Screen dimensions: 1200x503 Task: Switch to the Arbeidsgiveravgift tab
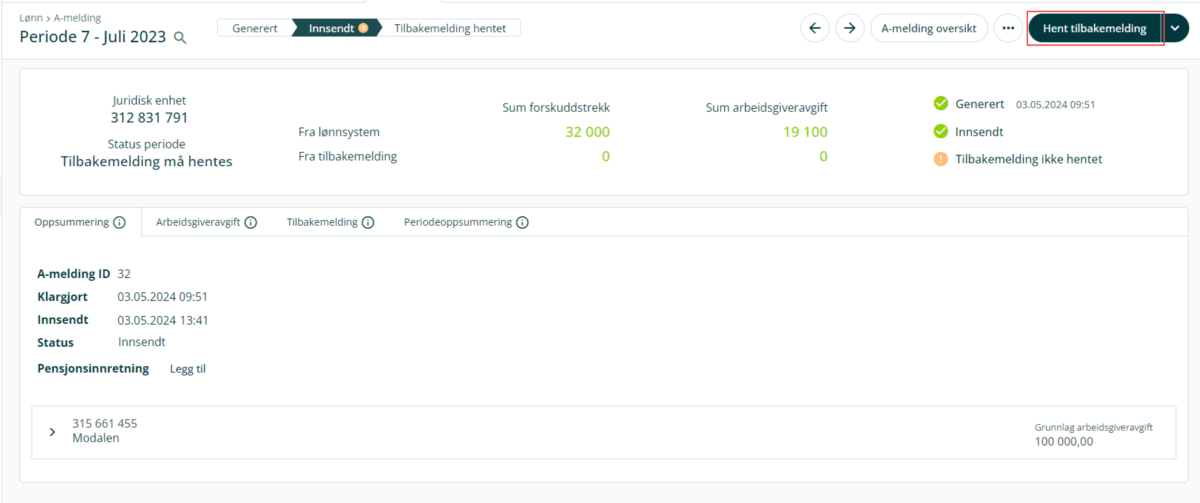[197, 222]
